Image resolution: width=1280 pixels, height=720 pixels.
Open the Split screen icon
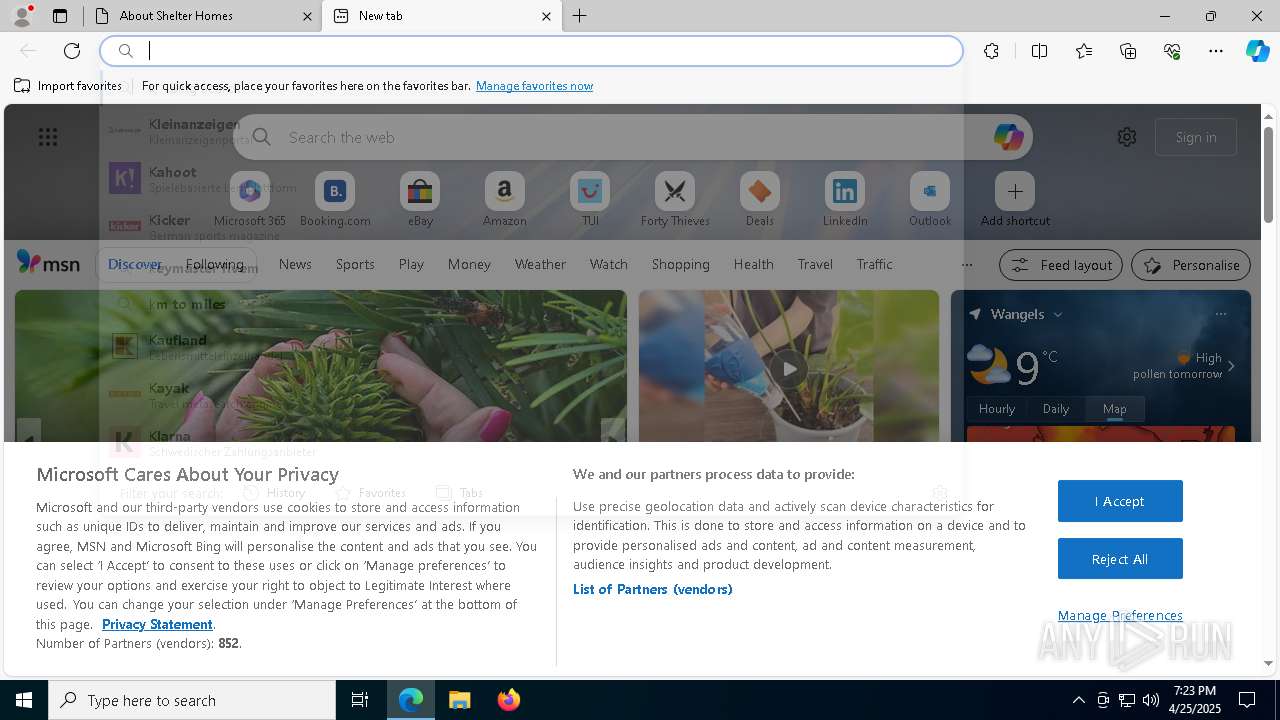click(1039, 51)
